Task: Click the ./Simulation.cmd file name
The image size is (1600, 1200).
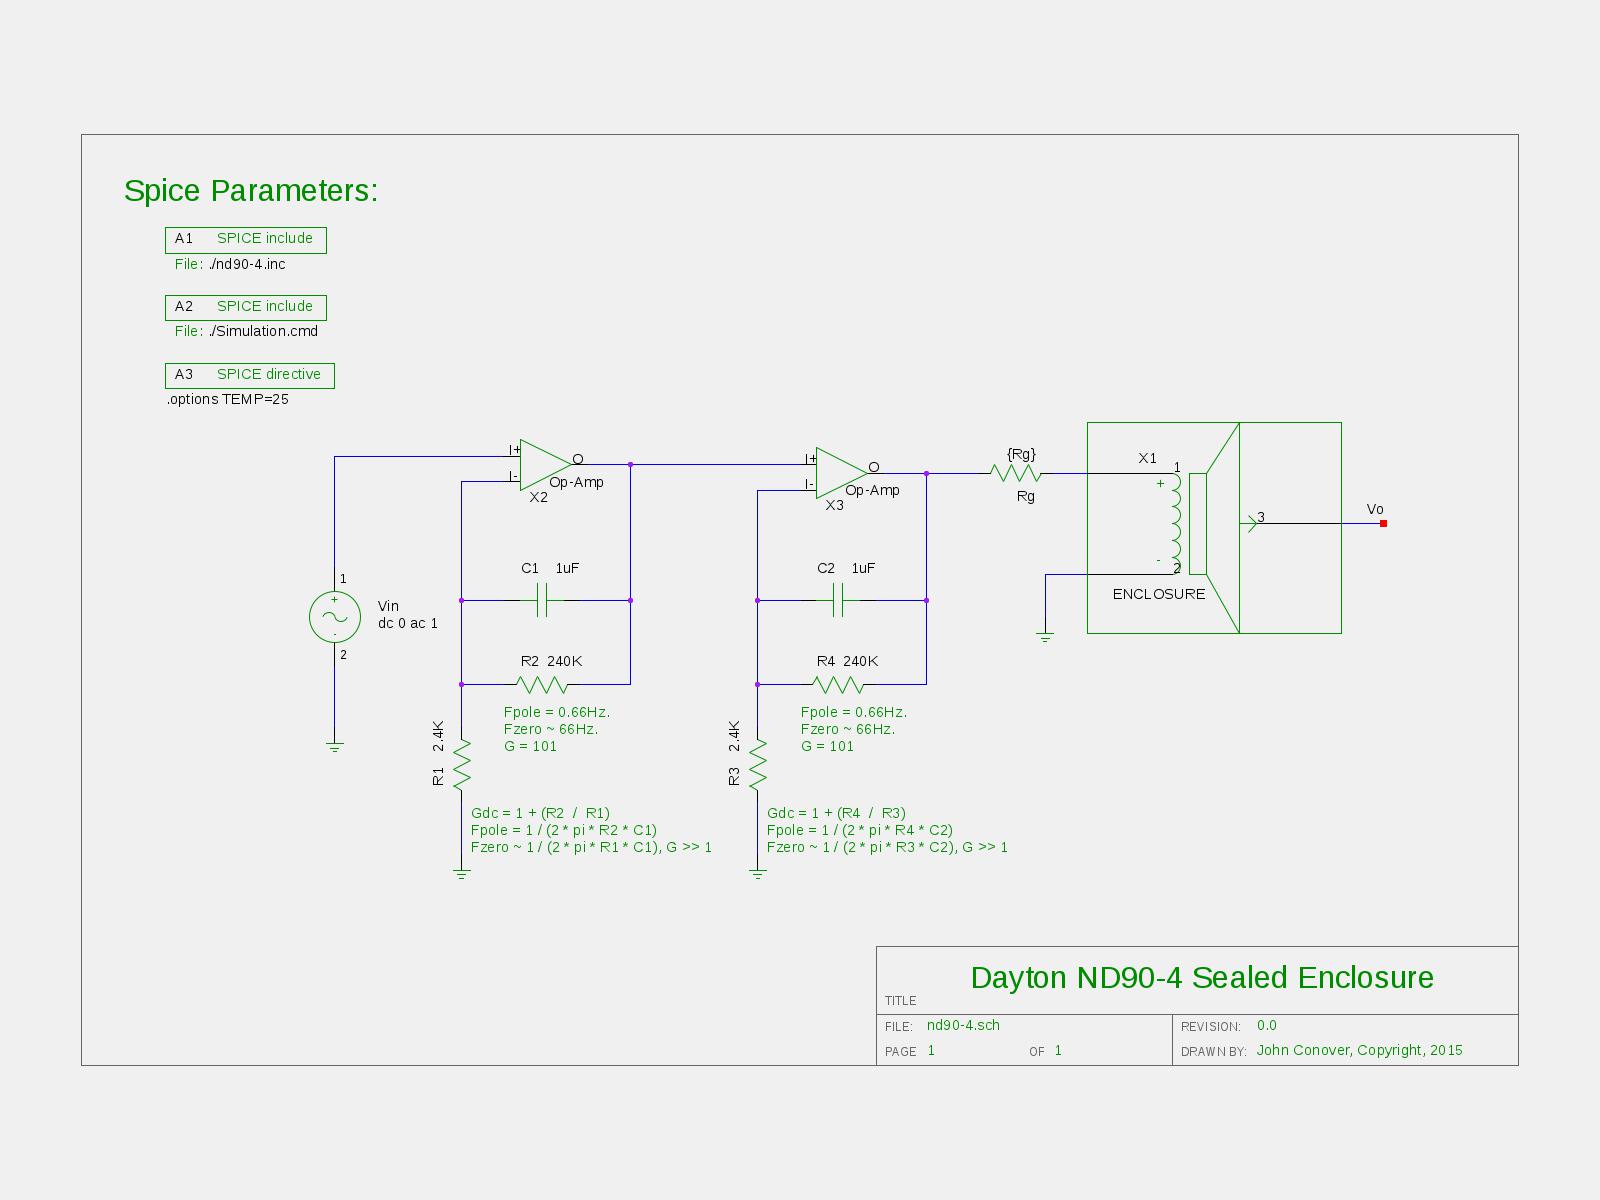Action: (x=264, y=331)
